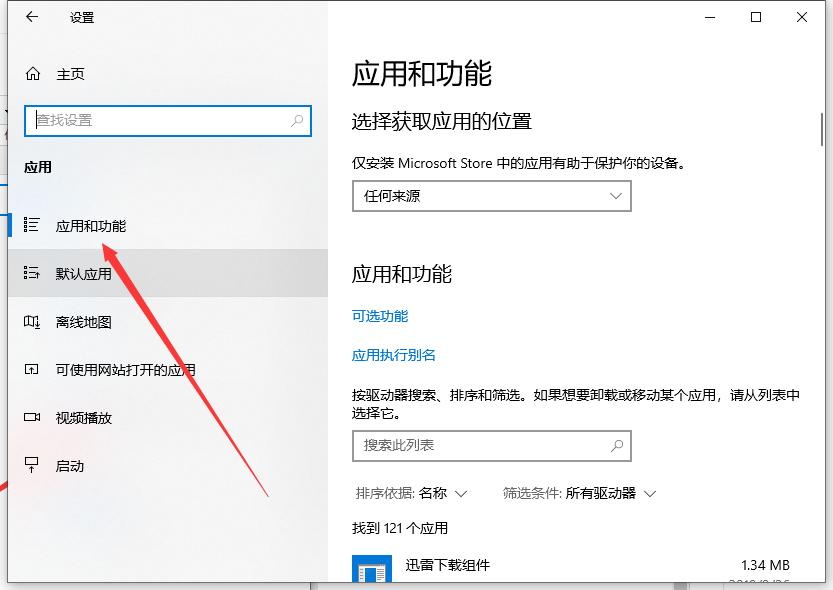The width and height of the screenshot is (833, 590).
Task: Click the magnifier icon in 查找设置 box
Action: point(297,121)
